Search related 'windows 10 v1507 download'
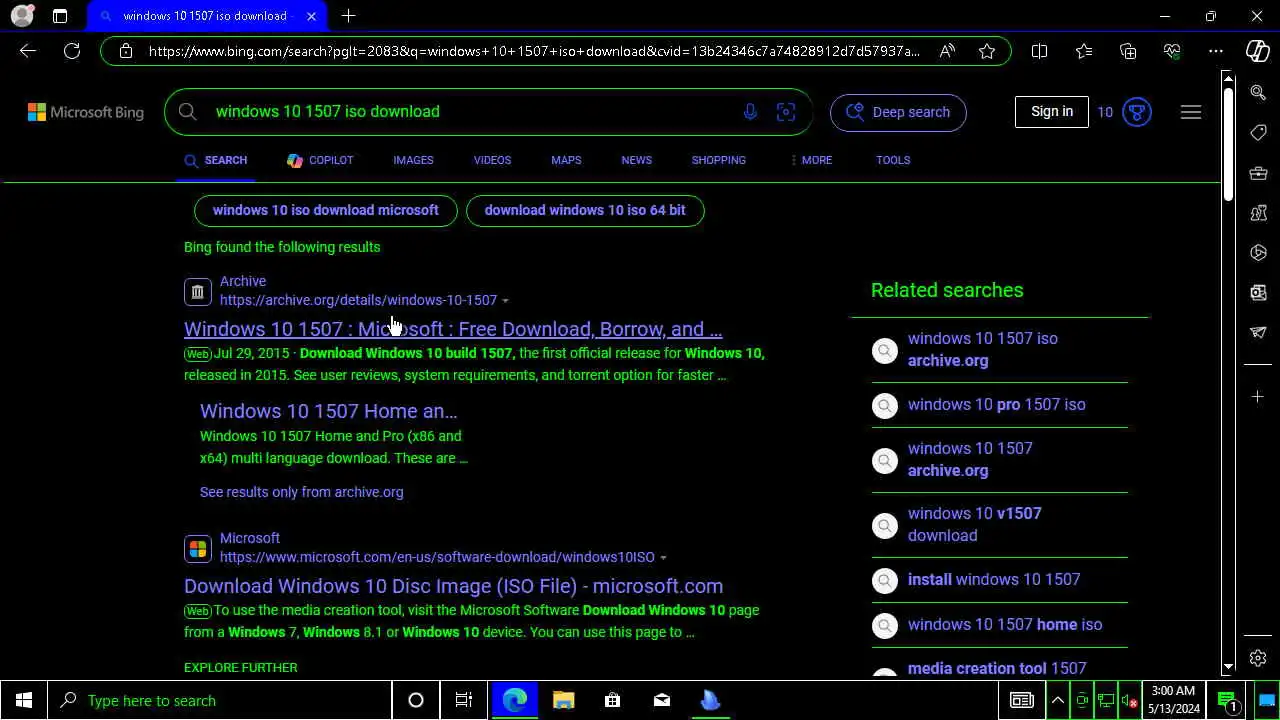The height and width of the screenshot is (720, 1280). (974, 524)
